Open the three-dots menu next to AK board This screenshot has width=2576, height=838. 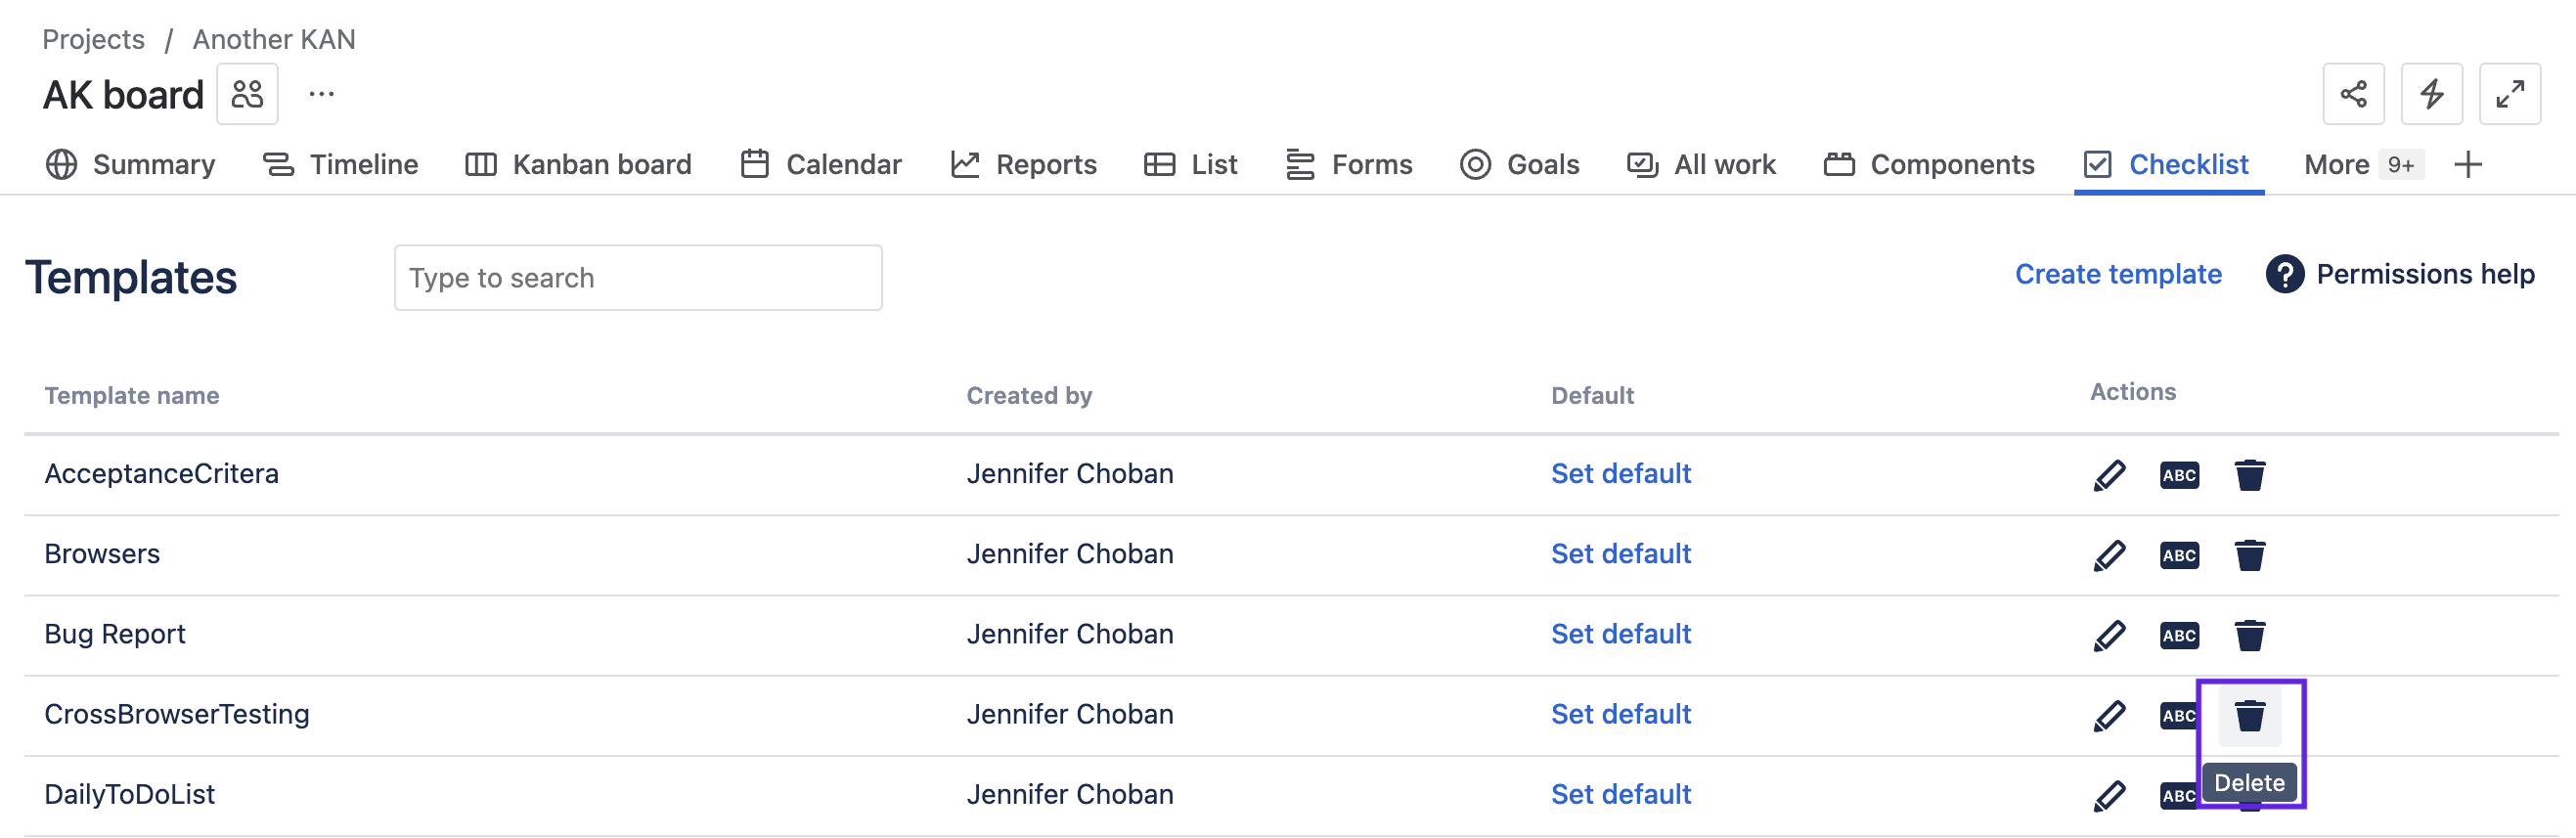[x=321, y=94]
